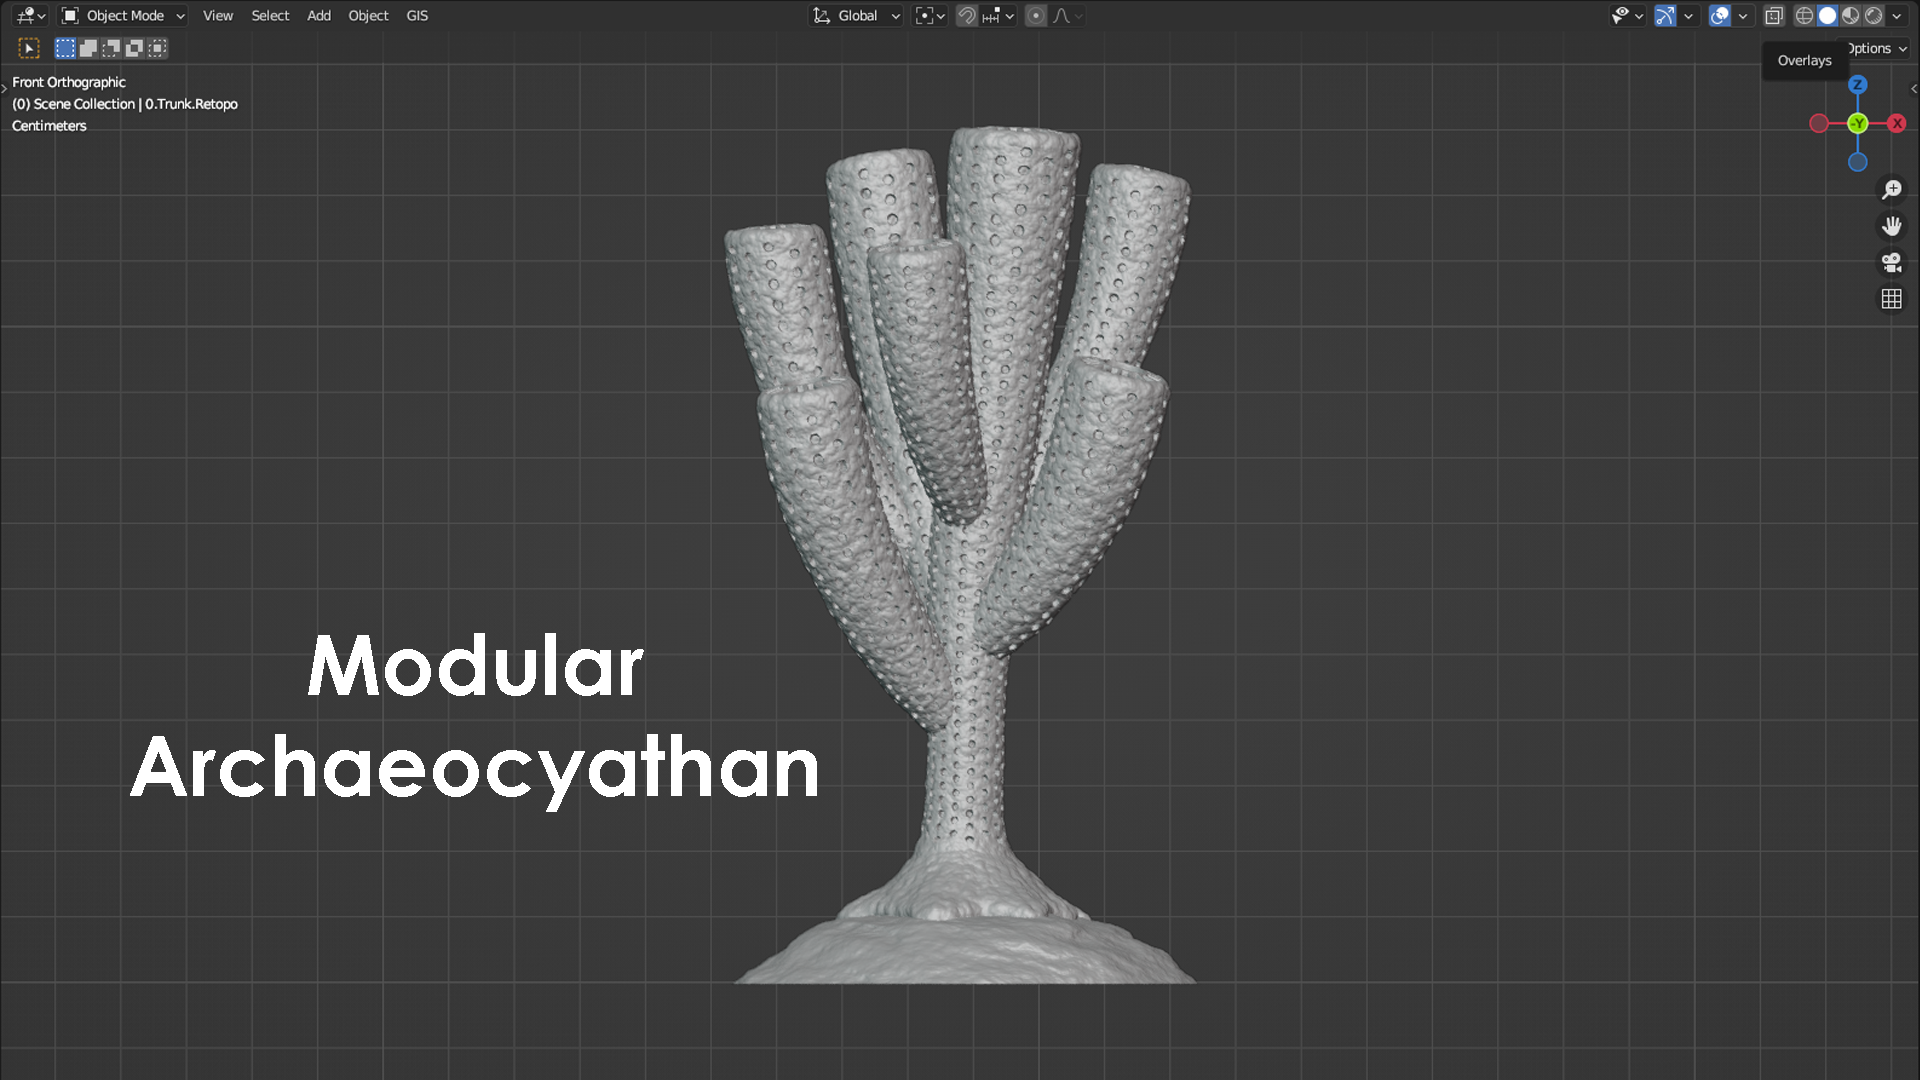The height and width of the screenshot is (1080, 1920).
Task: Open the Object Mode dropdown
Action: point(123,15)
